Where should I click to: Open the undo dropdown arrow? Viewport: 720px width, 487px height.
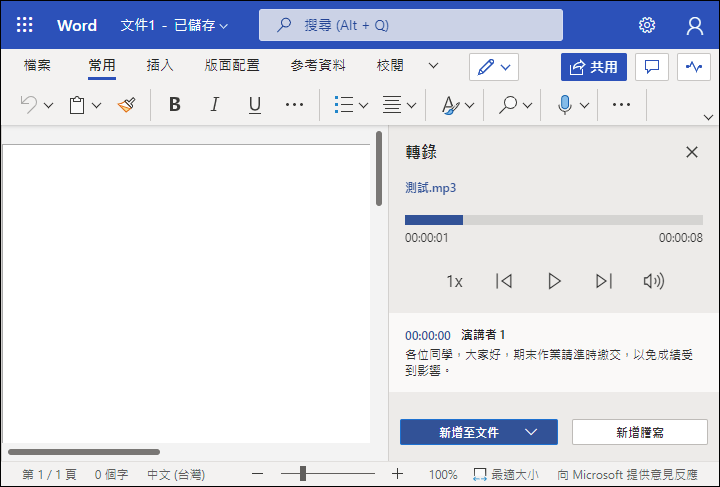coord(49,106)
